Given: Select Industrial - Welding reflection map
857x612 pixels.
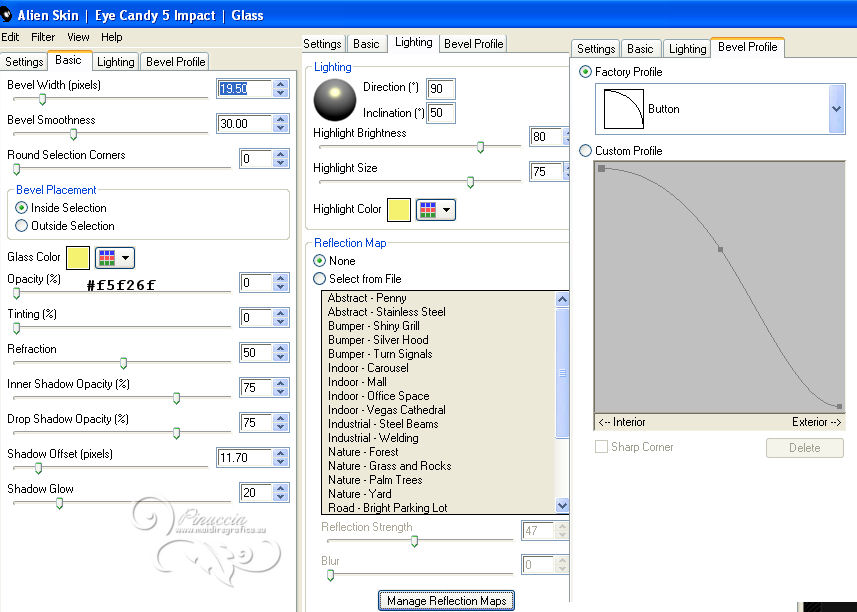Looking at the screenshot, I should coord(373,438).
